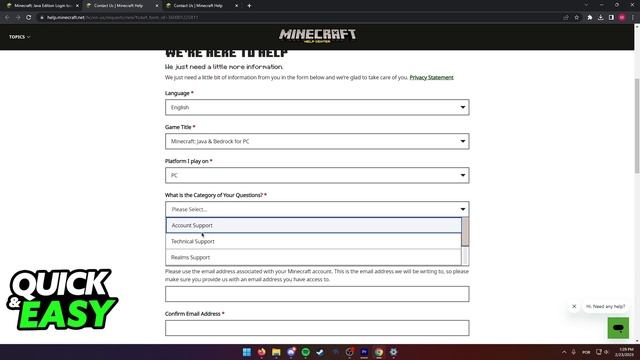The width and height of the screenshot is (640, 360).
Task: Open the Language dropdown
Action: pos(317,107)
